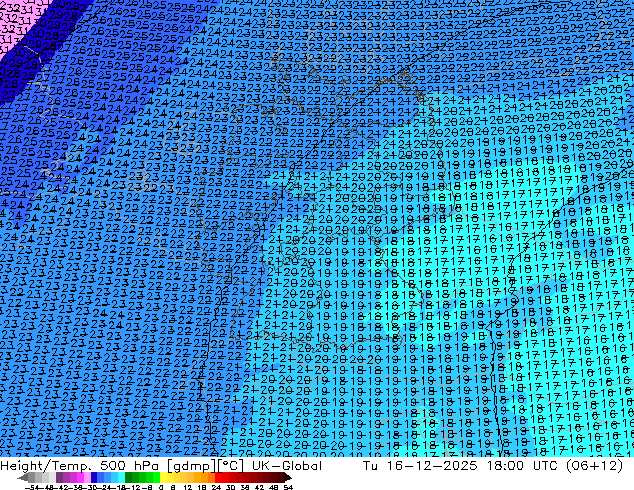This screenshot has height=490, width=634.
Task: Click the yellow legend color swatch
Action: (x=163, y=477)
